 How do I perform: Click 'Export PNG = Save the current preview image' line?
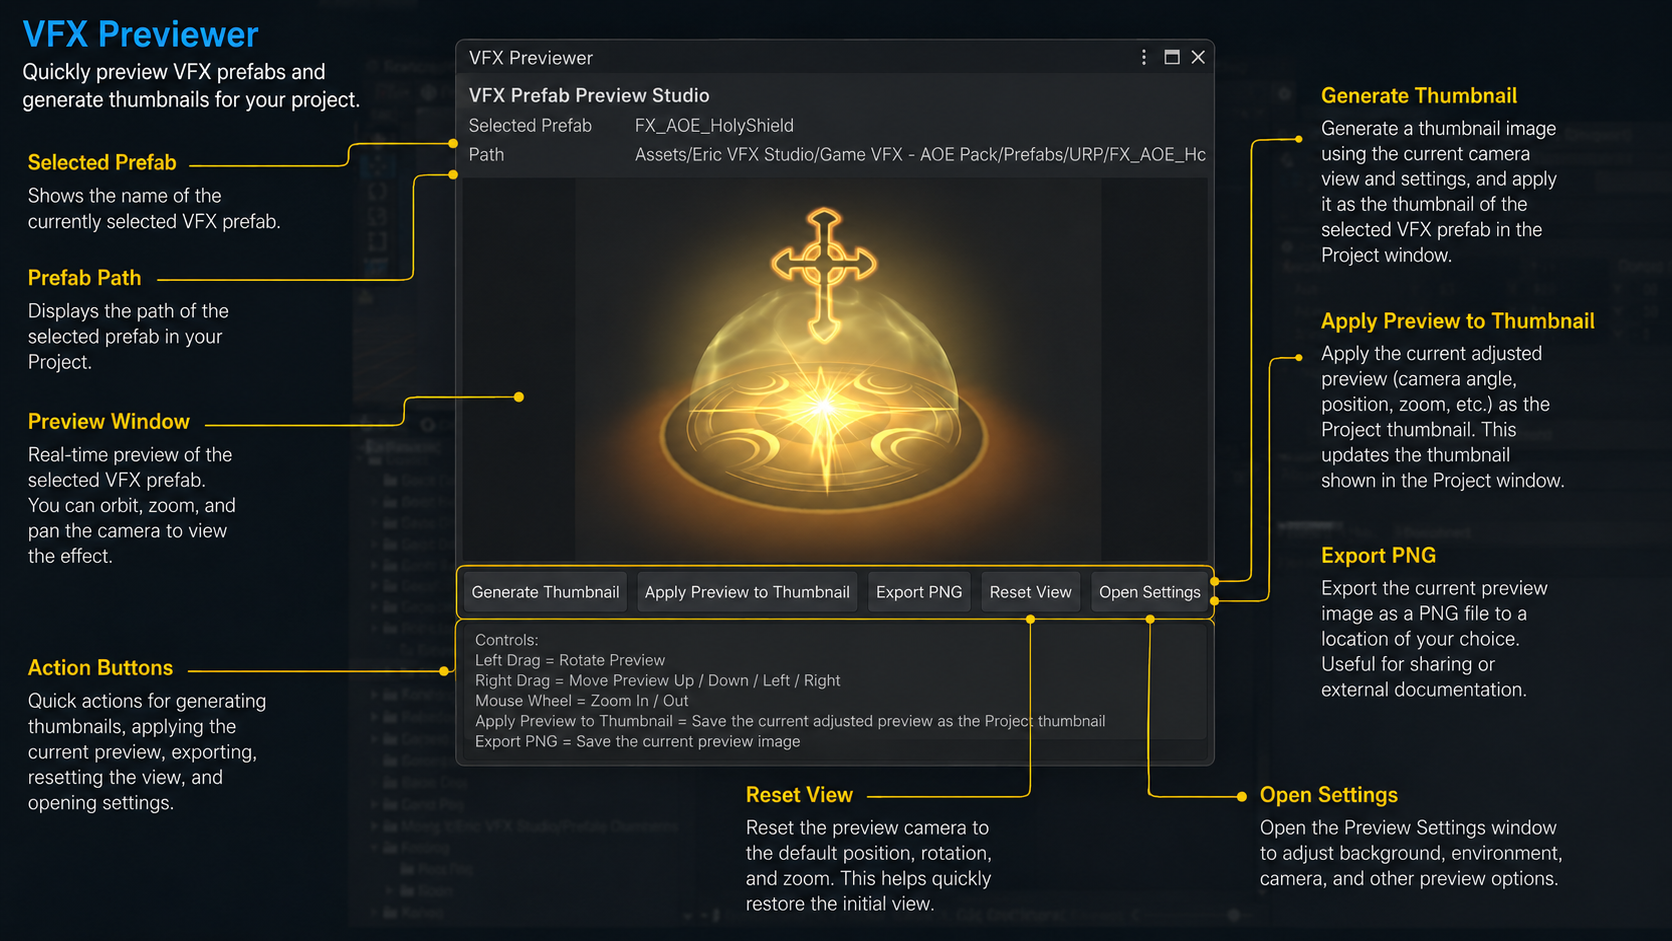pyautogui.click(x=637, y=741)
